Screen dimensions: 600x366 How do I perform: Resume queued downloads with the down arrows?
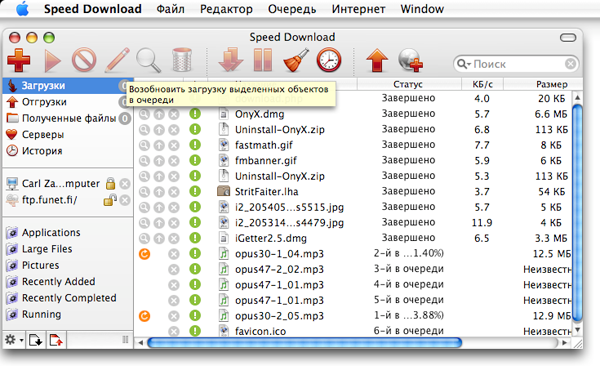coord(231,60)
